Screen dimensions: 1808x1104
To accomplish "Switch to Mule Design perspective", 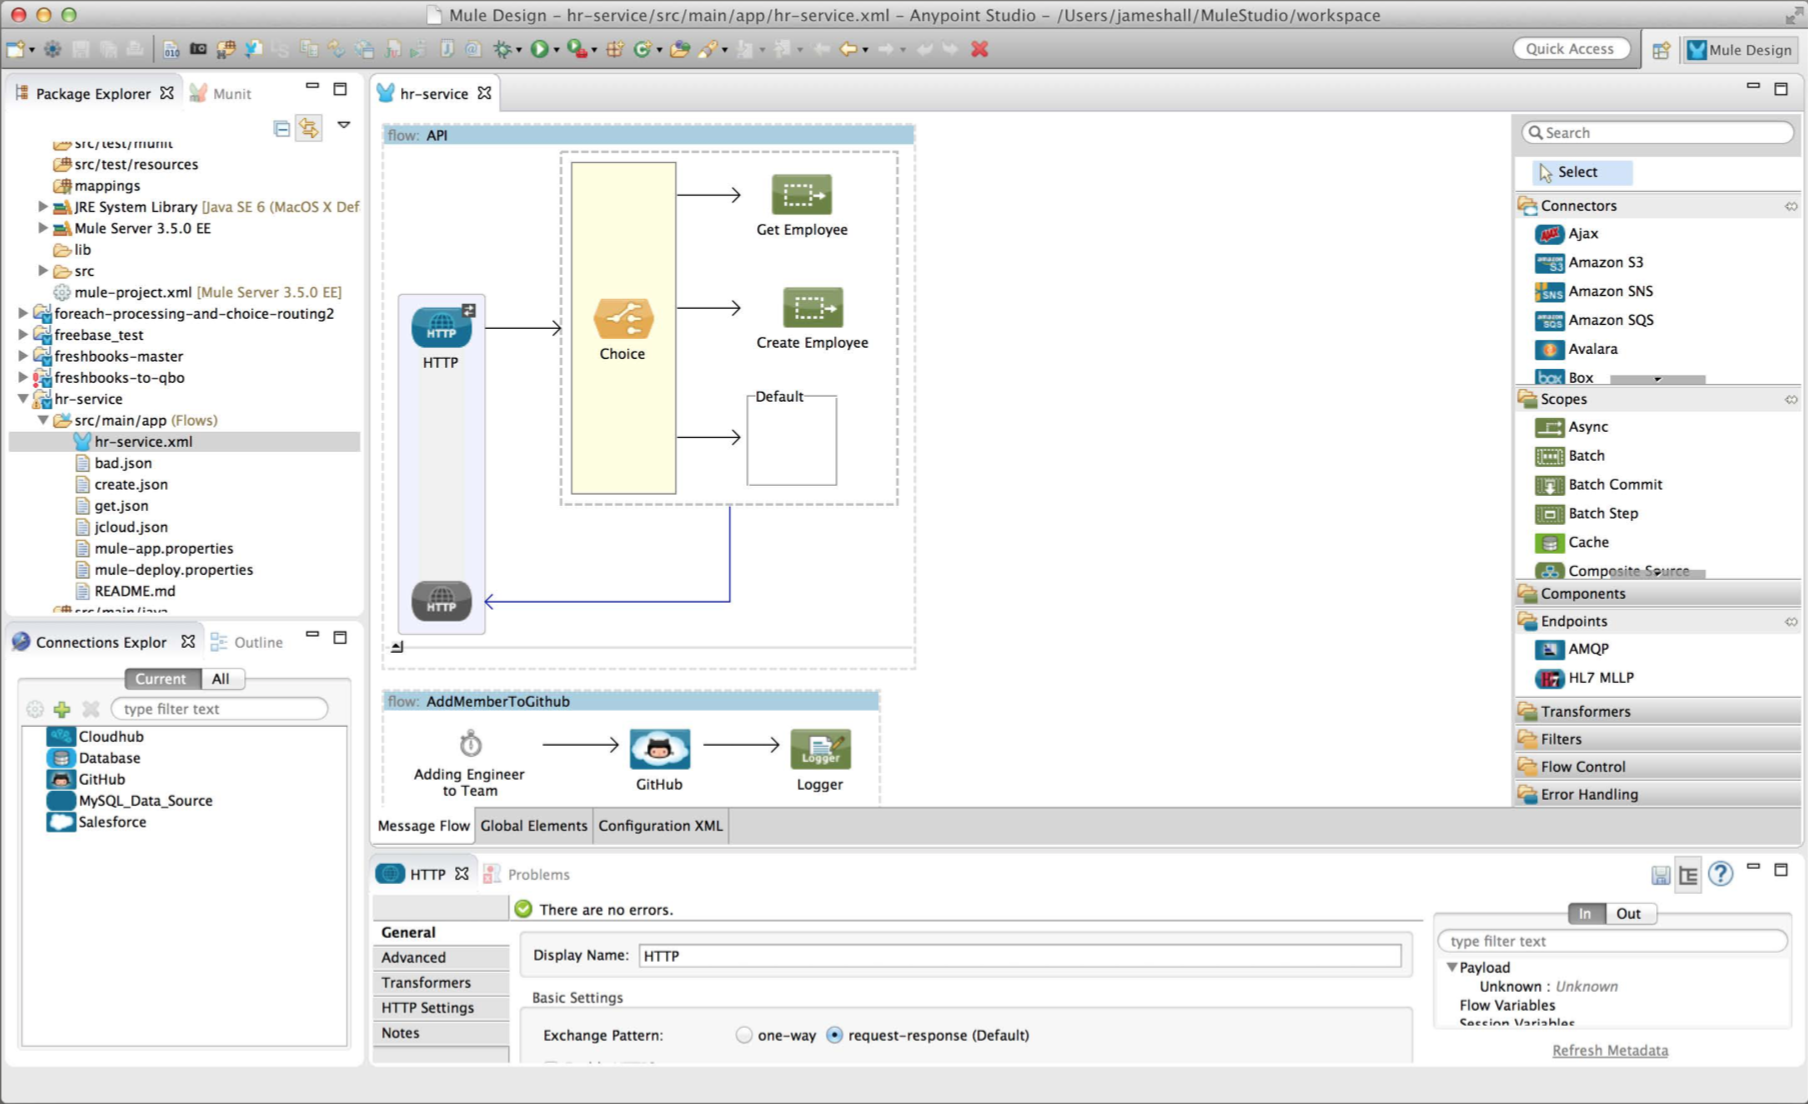I will [1741, 50].
